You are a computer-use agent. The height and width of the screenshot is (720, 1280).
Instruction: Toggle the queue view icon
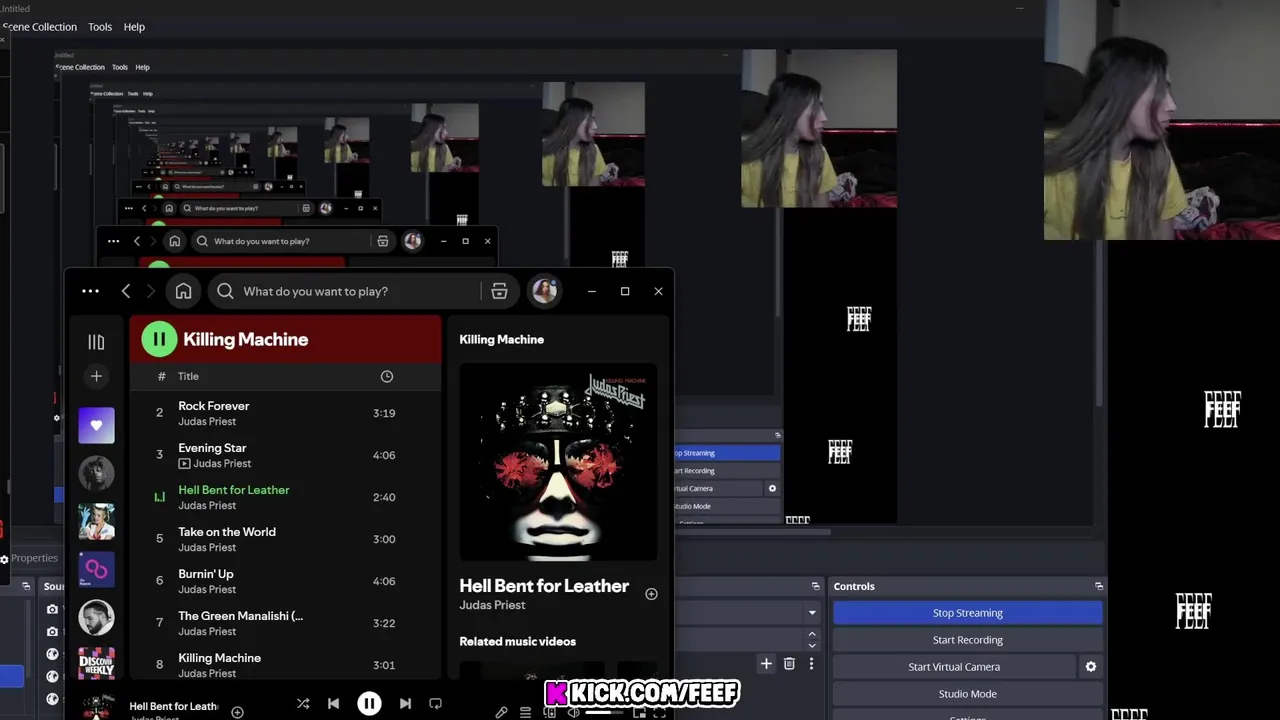tap(525, 712)
